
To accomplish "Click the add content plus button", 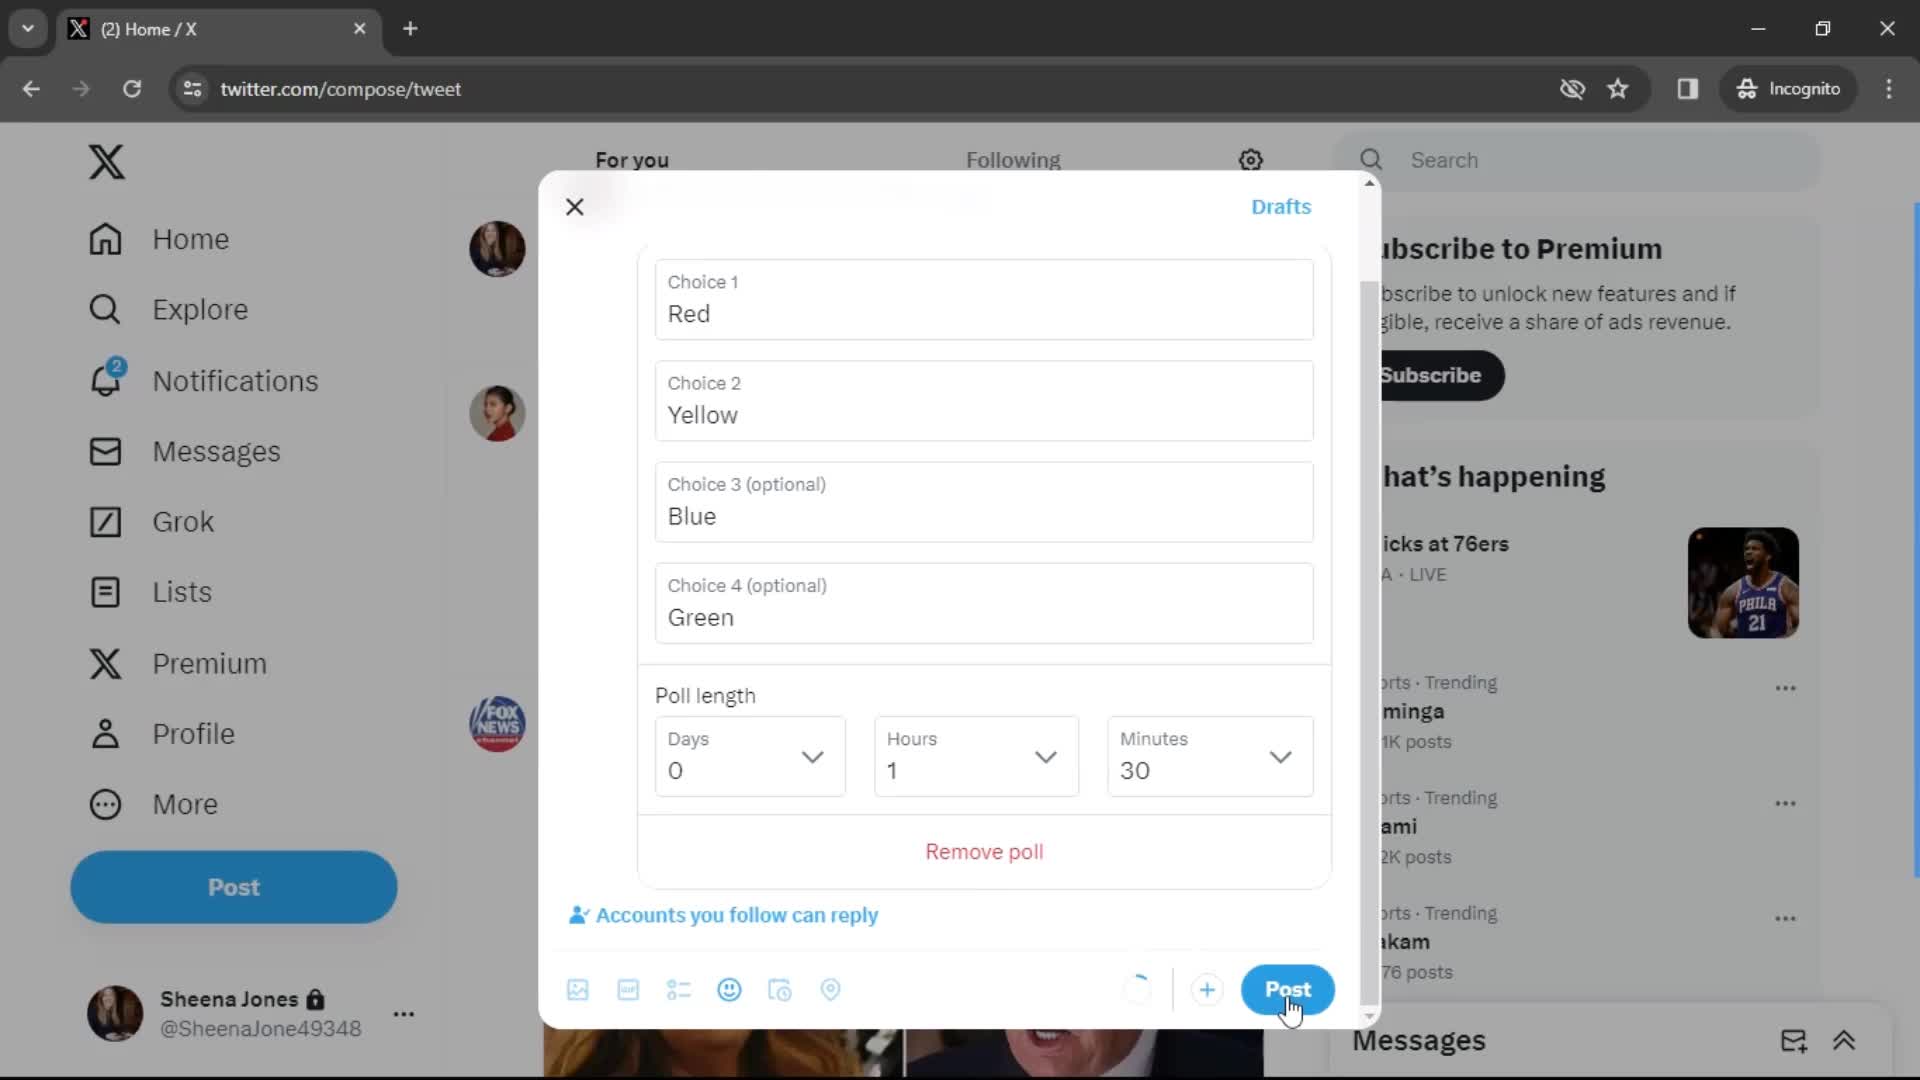I will (x=1205, y=989).
